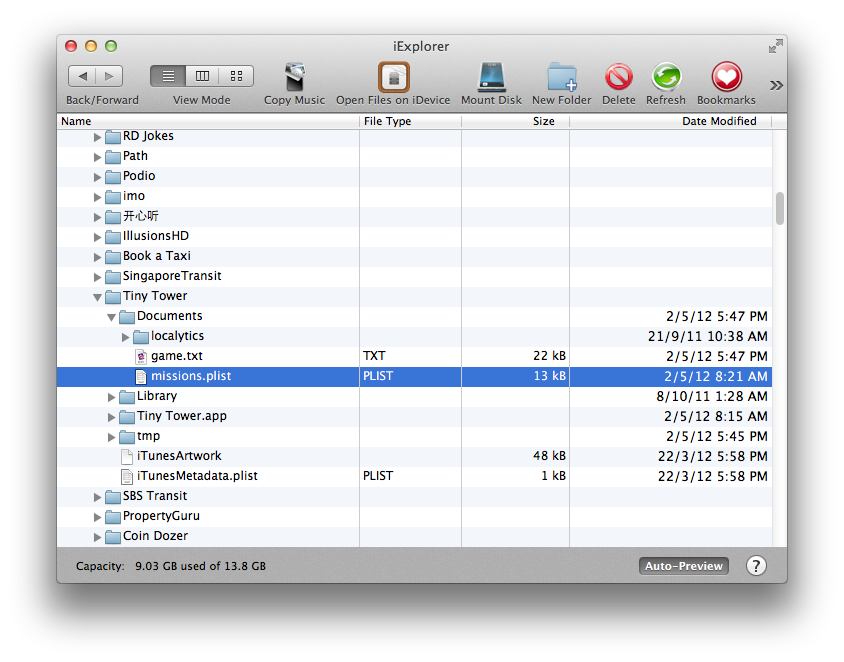Screen dimensions: 844x662
Task: Go back with the Back arrow
Action: coord(82,76)
